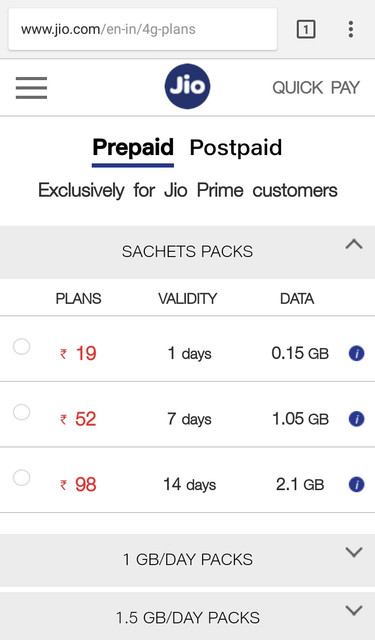
Task: Expand the 1.5 GB/Day Packs section
Action: (187, 616)
